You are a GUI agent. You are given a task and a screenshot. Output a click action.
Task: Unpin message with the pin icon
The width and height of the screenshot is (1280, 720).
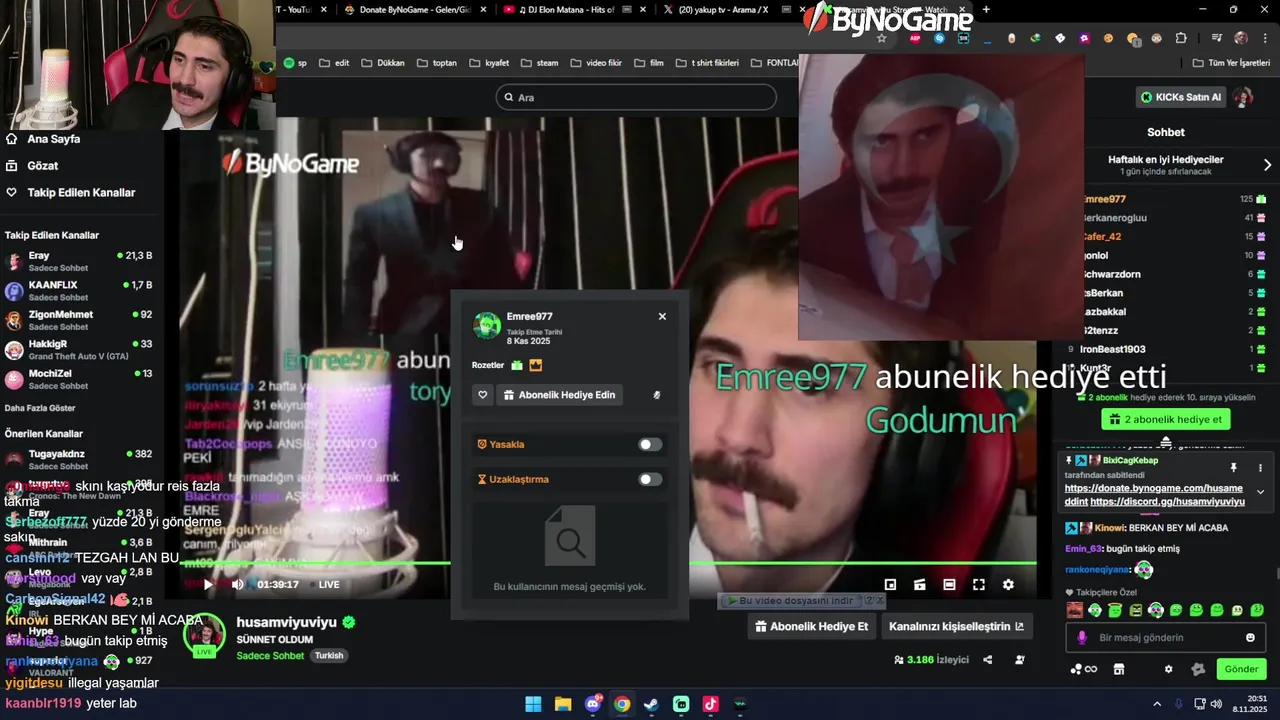coord(1233,467)
